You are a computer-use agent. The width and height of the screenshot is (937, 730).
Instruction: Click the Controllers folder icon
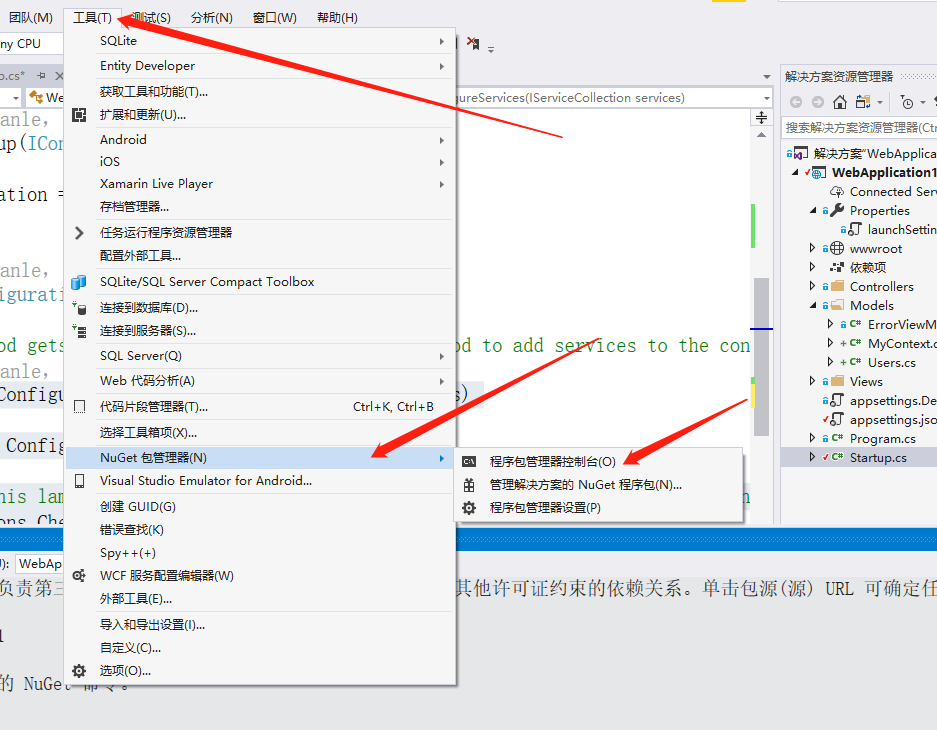click(838, 286)
